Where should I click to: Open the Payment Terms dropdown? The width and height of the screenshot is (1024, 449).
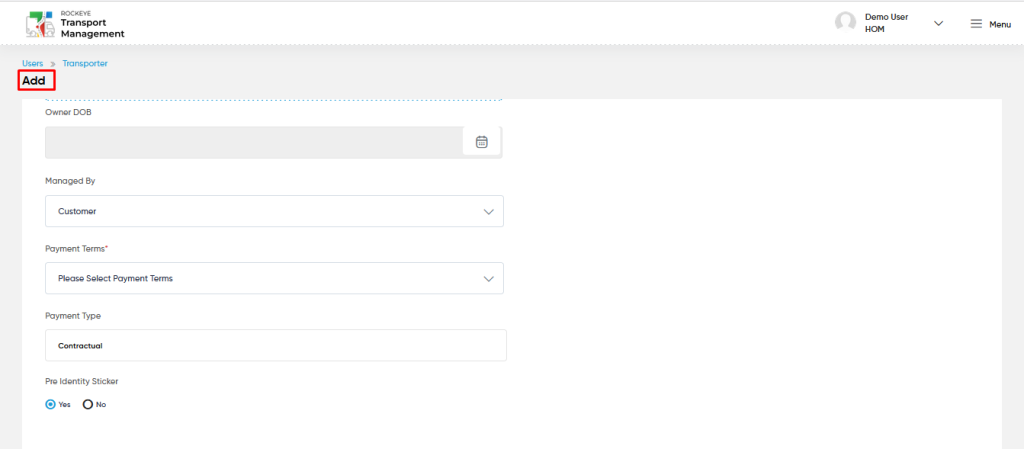274,279
